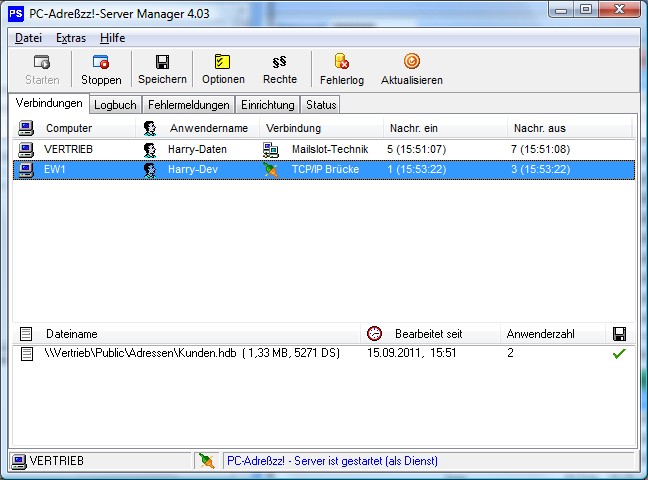Image resolution: width=648 pixels, height=480 pixels.
Task: Select the VERTRIEB computer row
Action: 324,150
